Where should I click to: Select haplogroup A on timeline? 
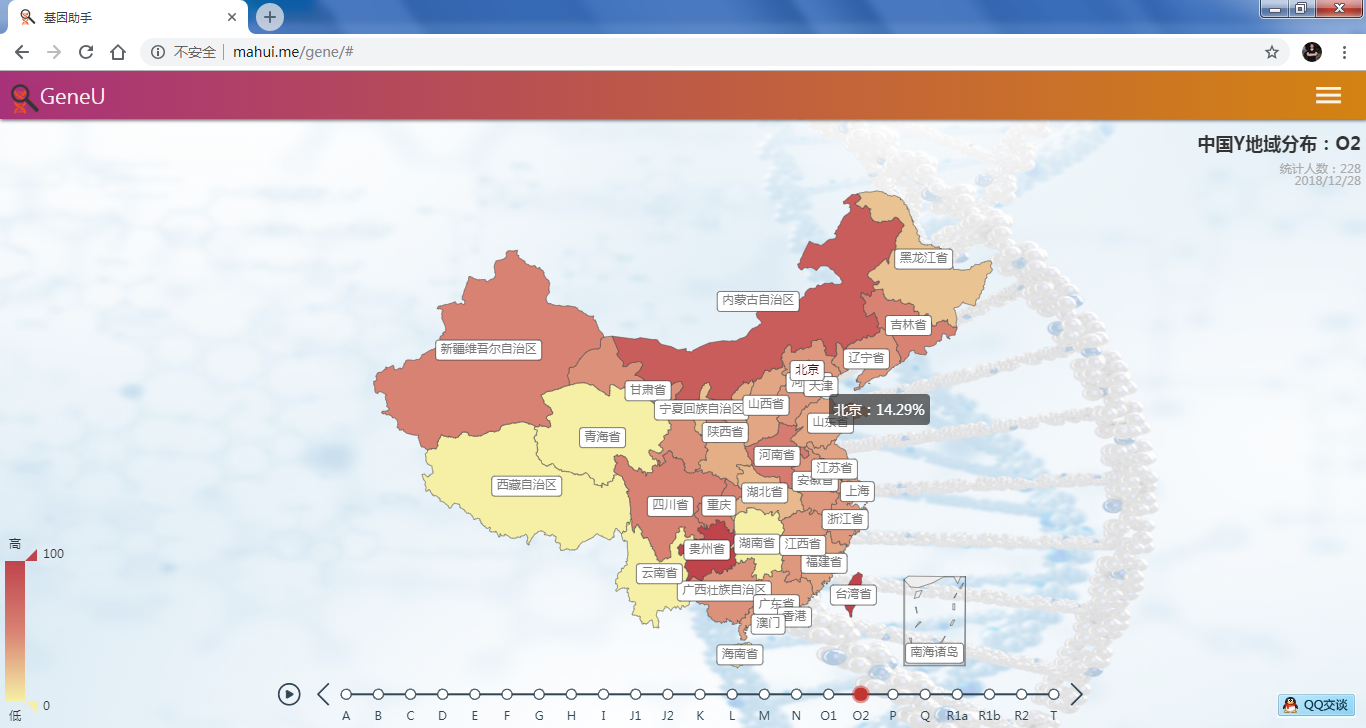[x=346, y=694]
